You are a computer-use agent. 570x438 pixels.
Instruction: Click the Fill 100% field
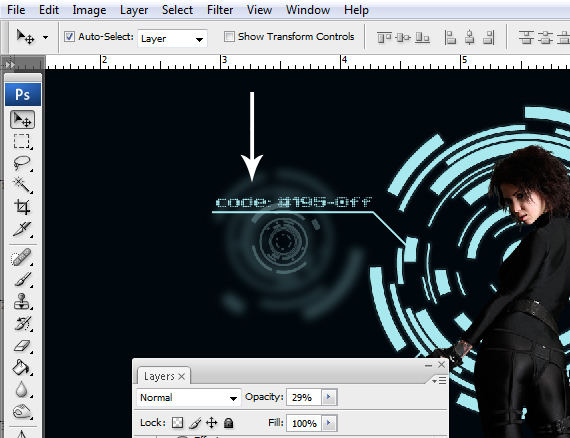pos(304,423)
